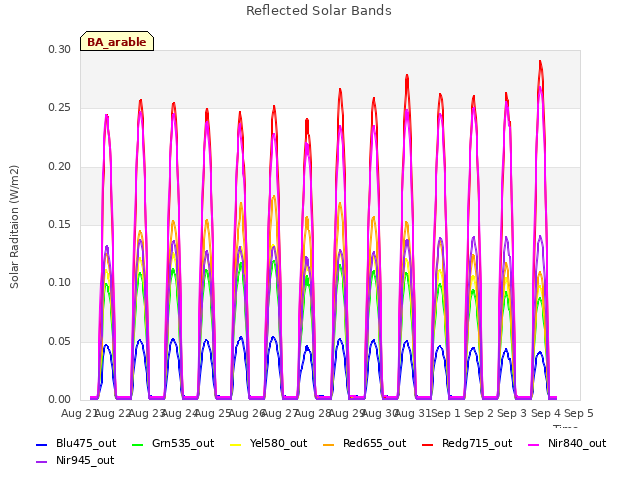640x480 pixels.
Task: Click the Sep 5 x-axis date label
Action: [579, 413]
